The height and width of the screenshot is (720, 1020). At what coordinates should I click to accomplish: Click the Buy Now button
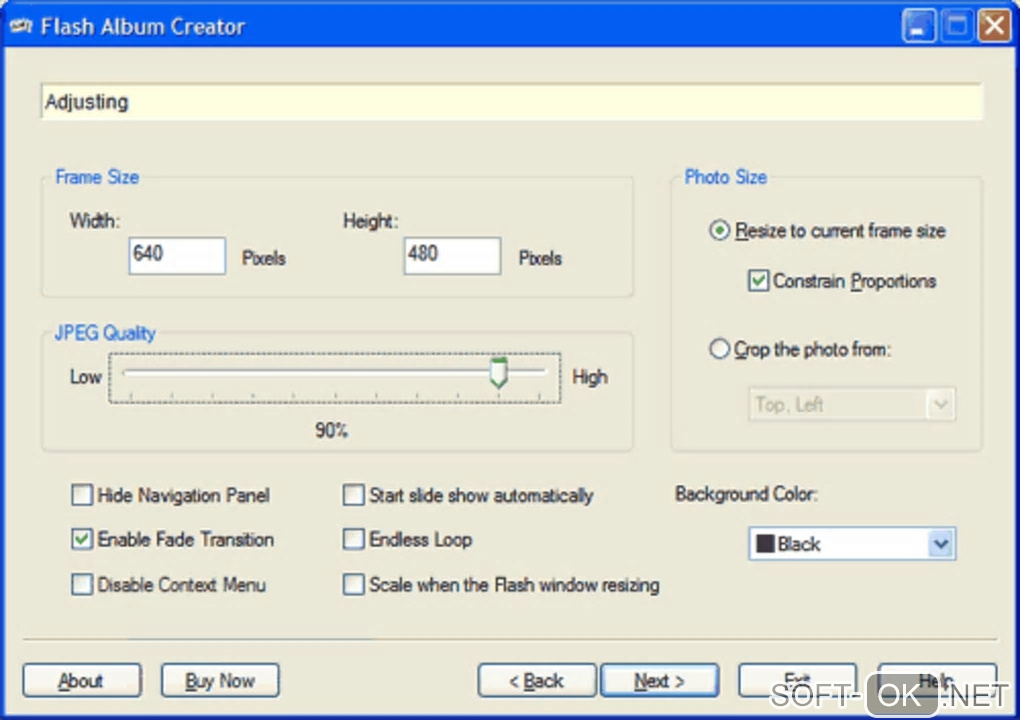tap(220, 680)
